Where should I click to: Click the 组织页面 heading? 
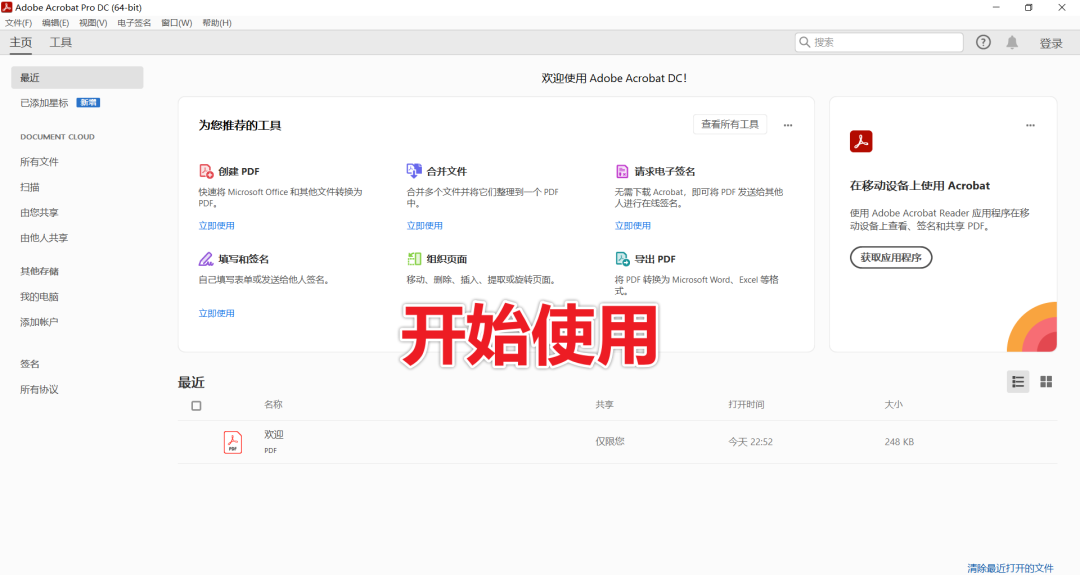tap(446, 260)
